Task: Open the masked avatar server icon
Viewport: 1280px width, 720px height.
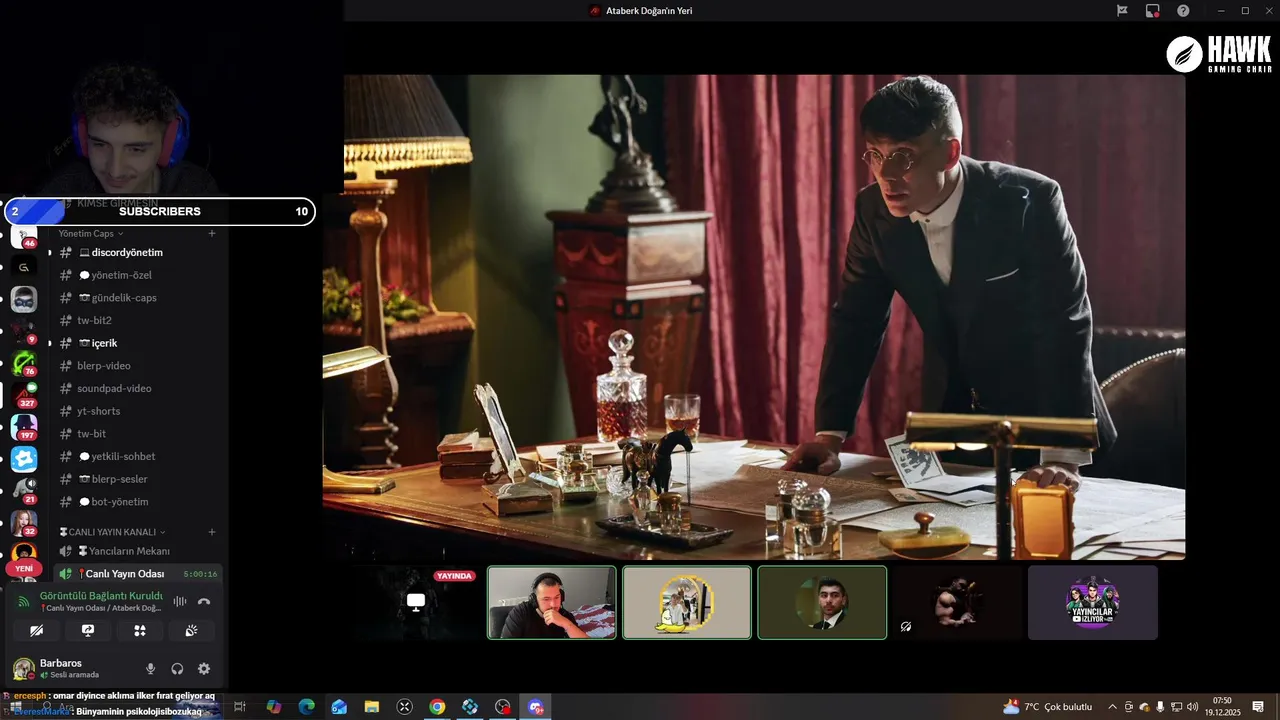Action: click(x=24, y=299)
